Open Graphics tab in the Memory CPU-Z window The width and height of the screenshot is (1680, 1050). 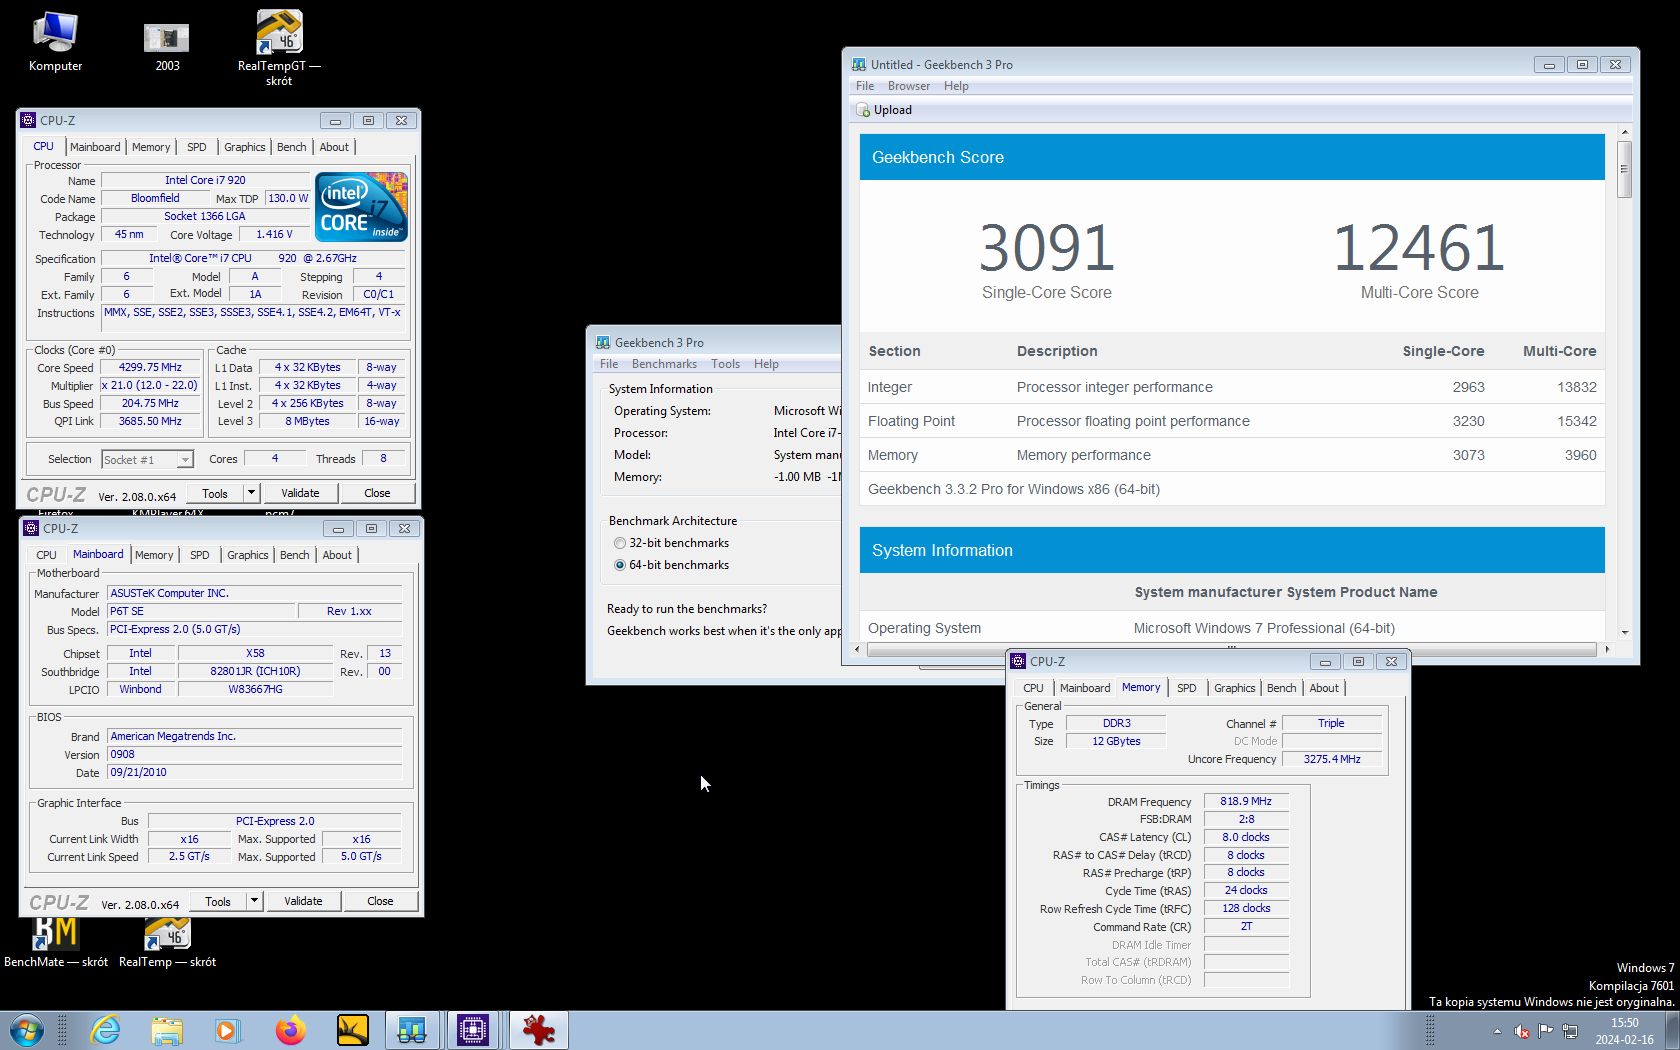point(1235,688)
